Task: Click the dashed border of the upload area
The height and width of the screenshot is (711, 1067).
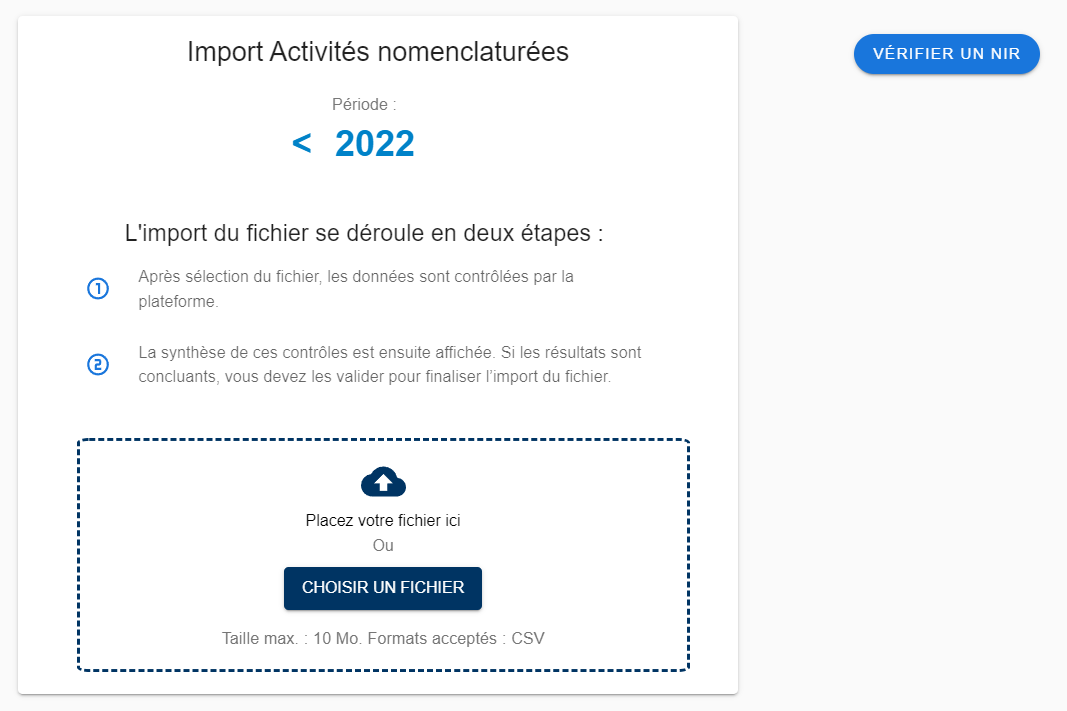Action: [x=383, y=437]
